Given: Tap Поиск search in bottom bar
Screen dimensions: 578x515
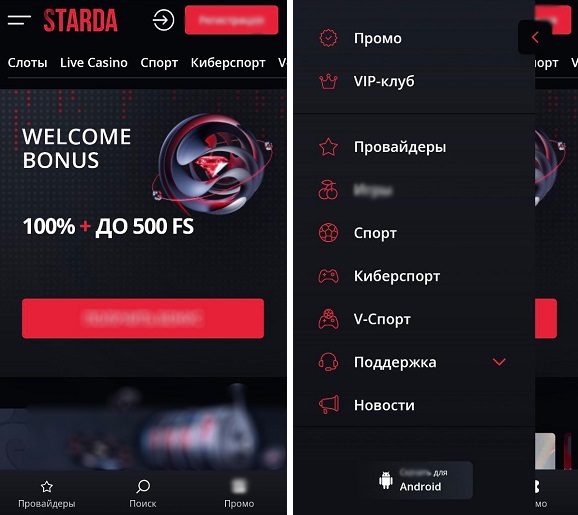Looking at the screenshot, I should 143,494.
